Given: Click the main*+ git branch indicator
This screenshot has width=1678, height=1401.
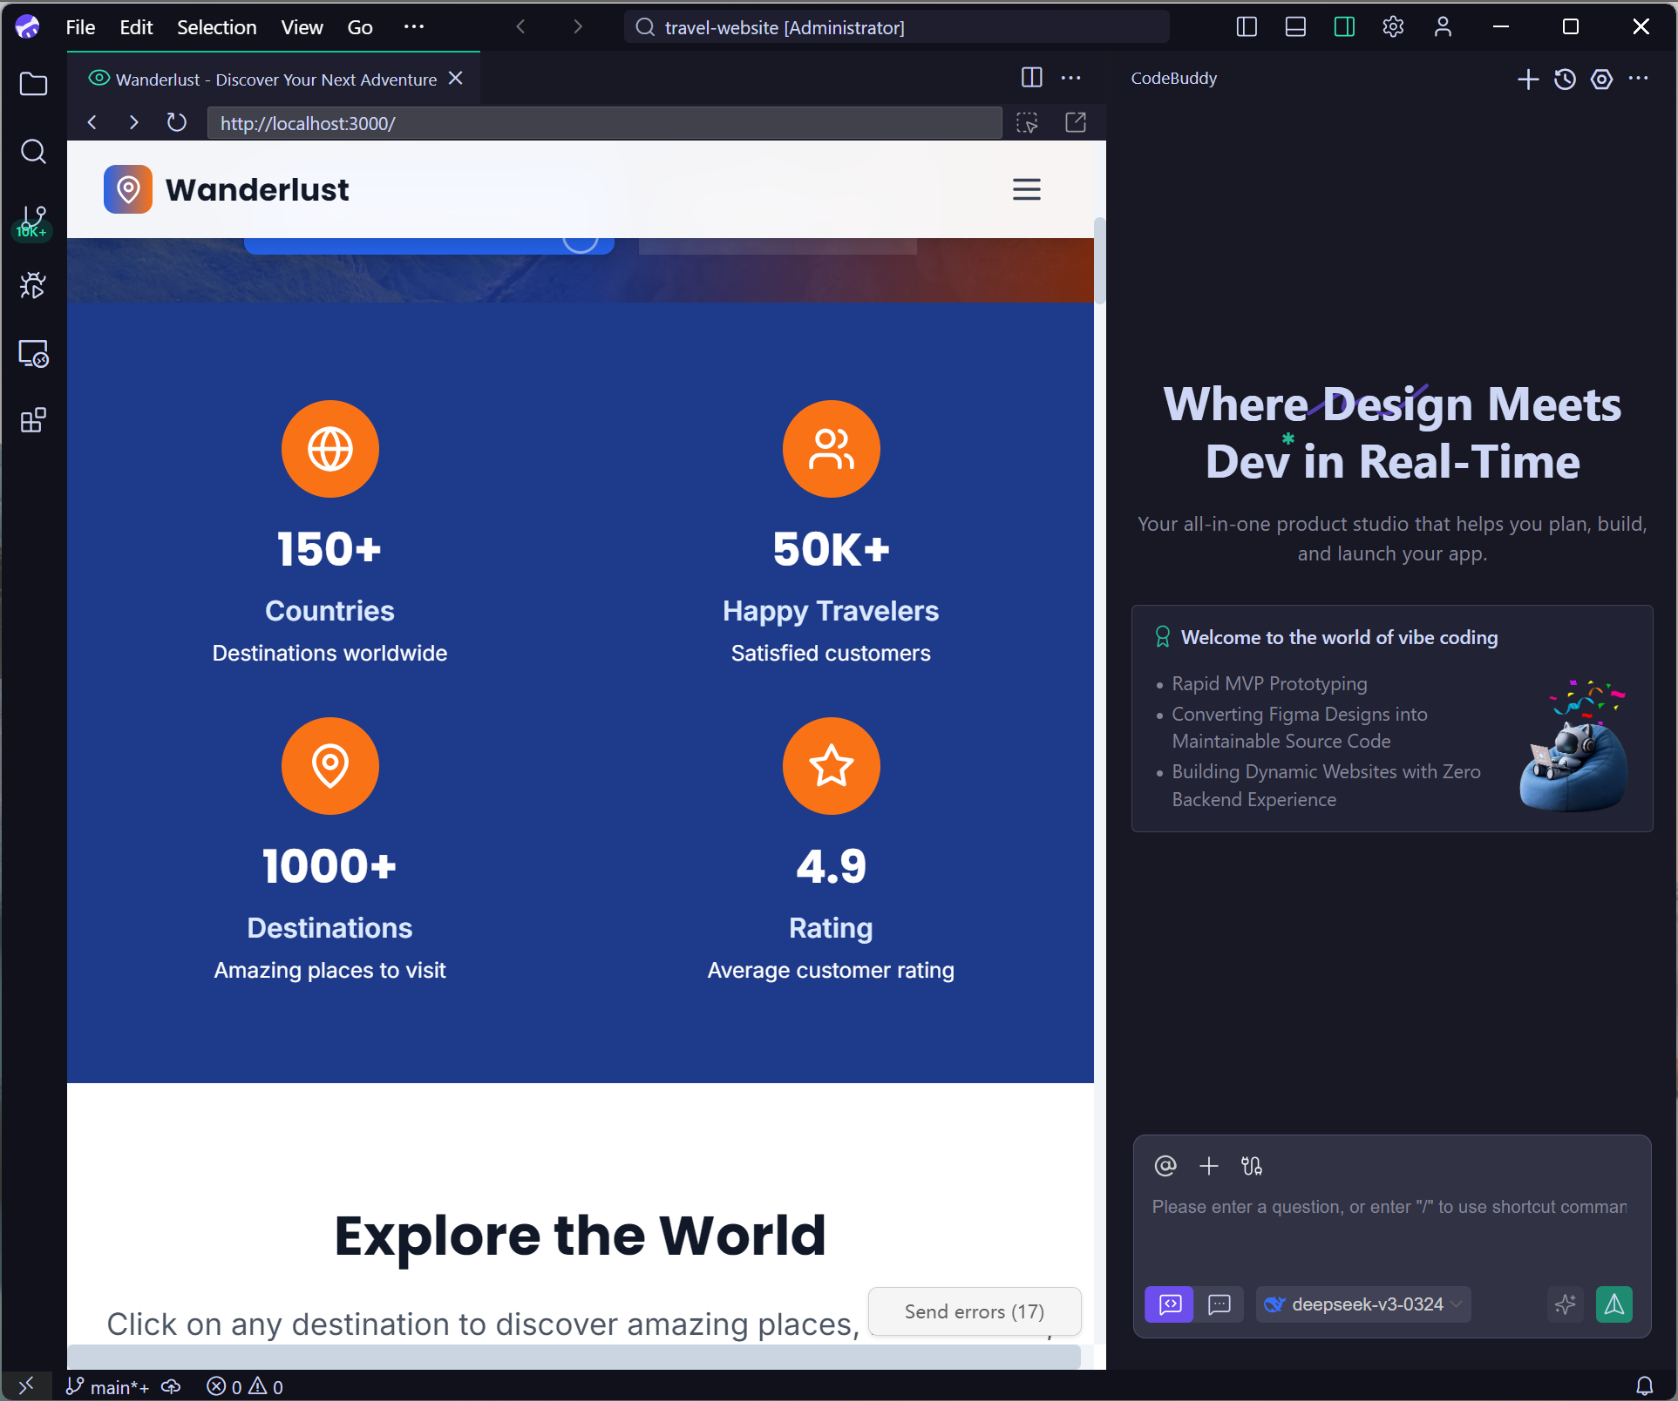Looking at the screenshot, I should [x=108, y=1386].
